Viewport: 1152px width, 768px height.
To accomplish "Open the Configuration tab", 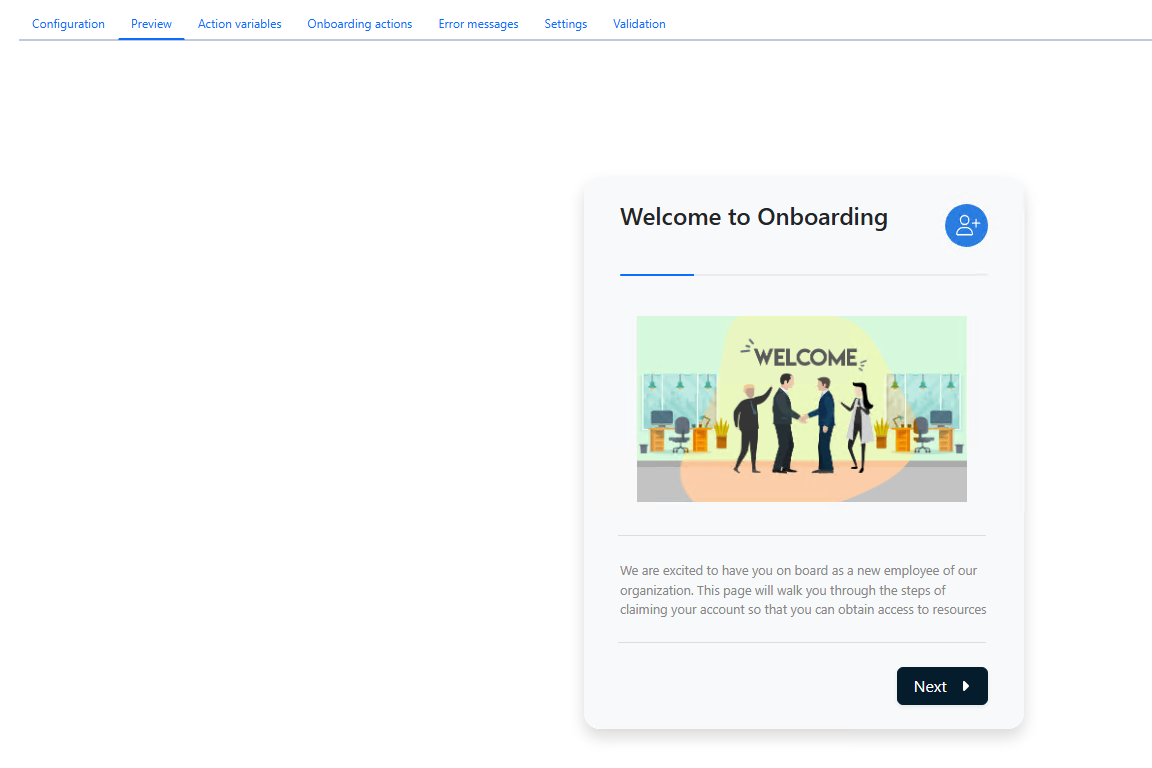I will [x=68, y=24].
